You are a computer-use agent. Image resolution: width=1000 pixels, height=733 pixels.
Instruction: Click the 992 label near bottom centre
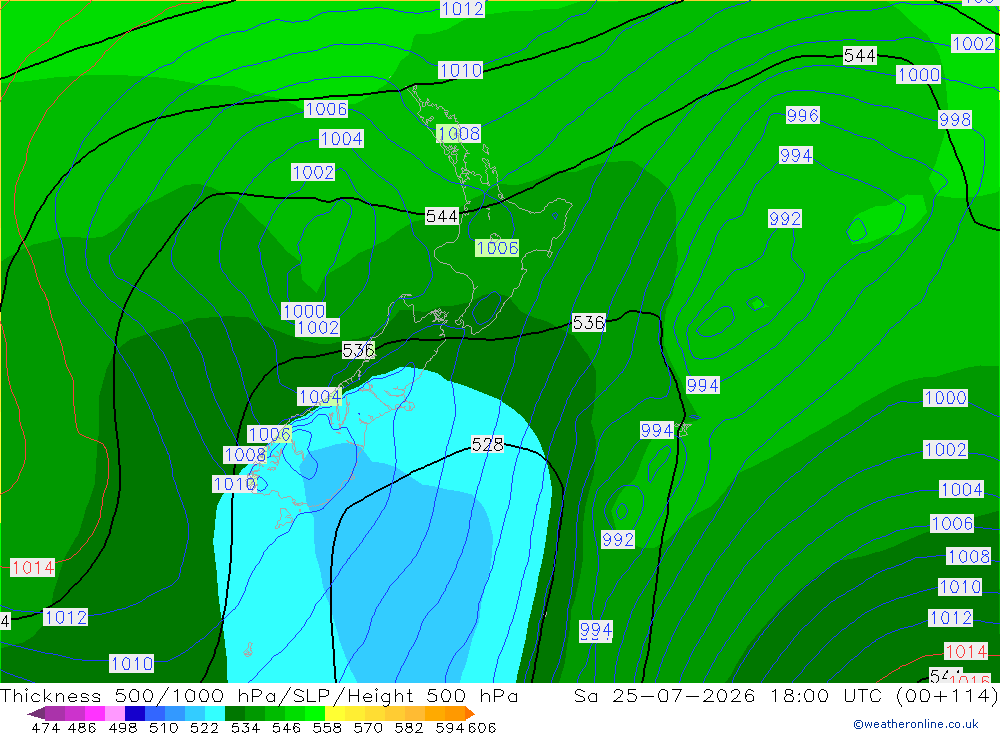[618, 540]
